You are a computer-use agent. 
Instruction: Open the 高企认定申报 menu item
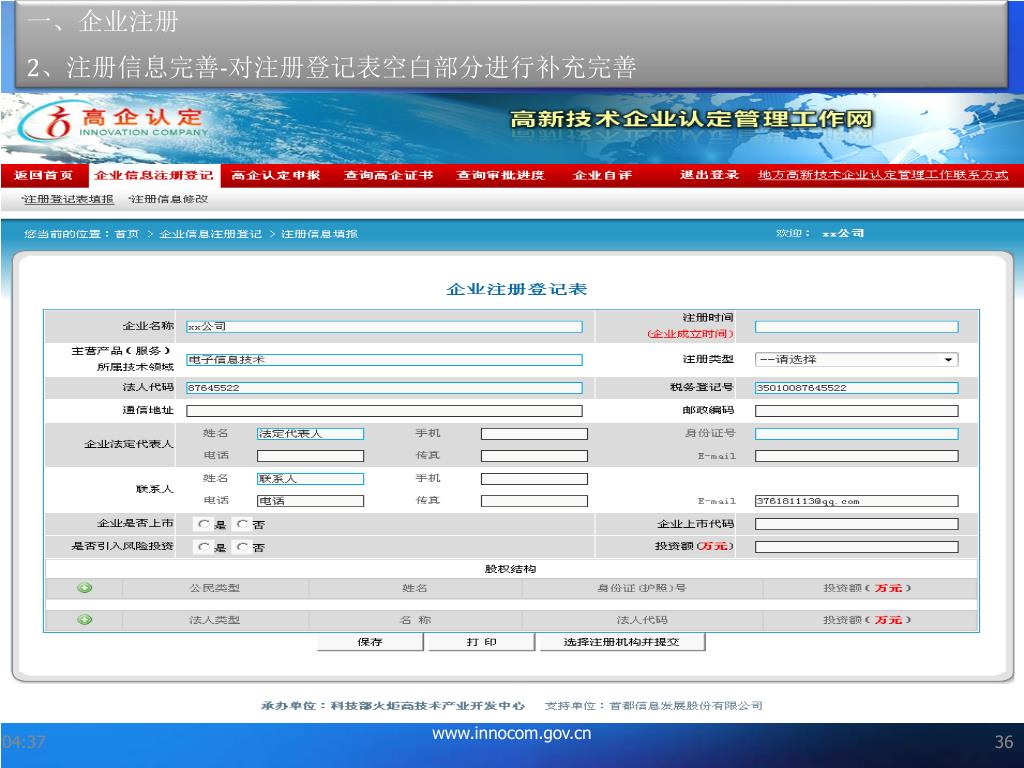coord(276,176)
